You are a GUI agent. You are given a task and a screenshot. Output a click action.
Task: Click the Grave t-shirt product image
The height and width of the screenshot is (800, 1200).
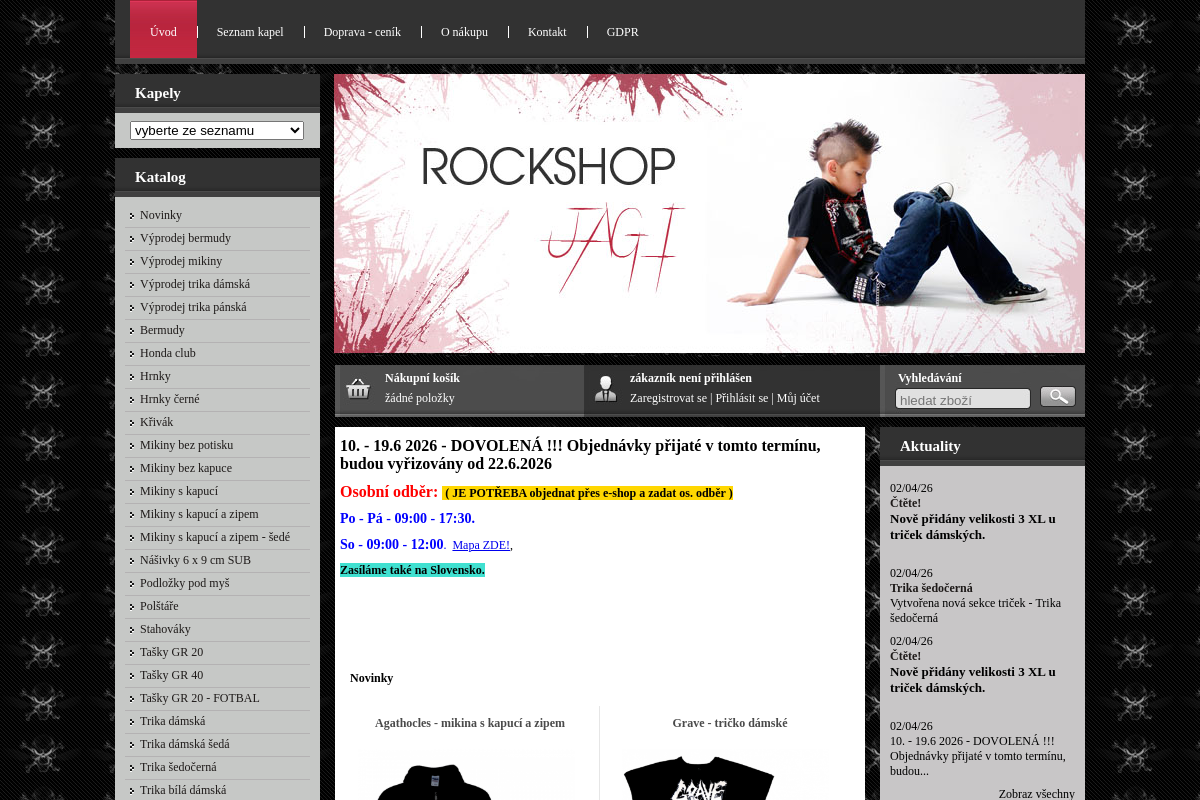click(x=699, y=778)
